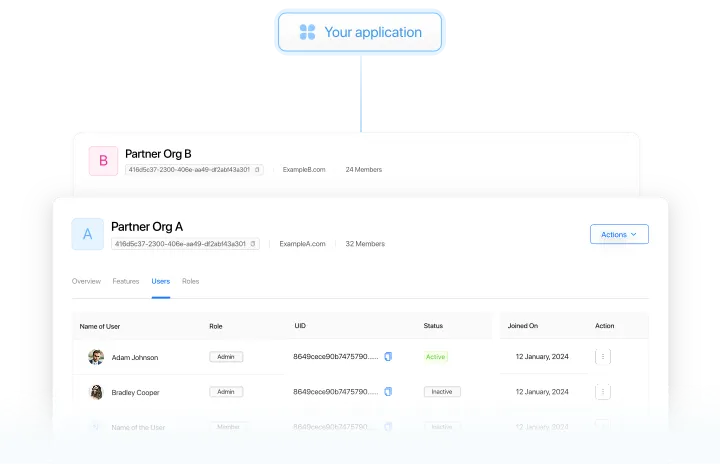
Task: Click the Partner Org B avatar letter
Action: click(x=103, y=161)
